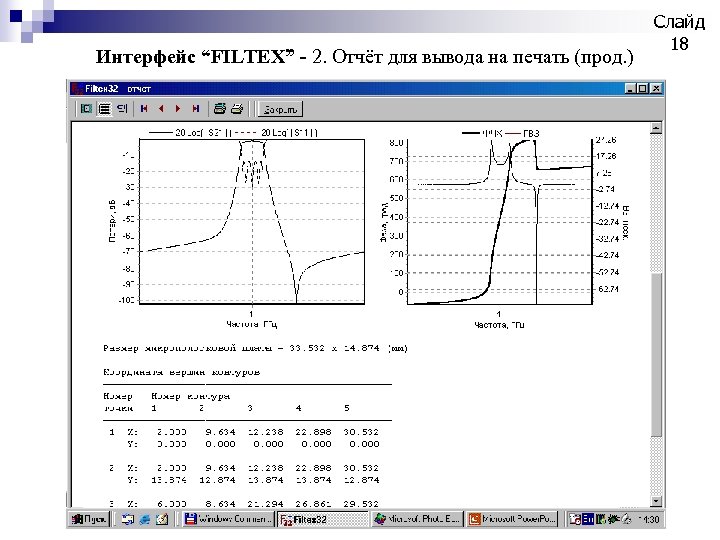Click the vertical scrollbar thumb
The width and height of the screenshot is (720, 540).
[656, 354]
